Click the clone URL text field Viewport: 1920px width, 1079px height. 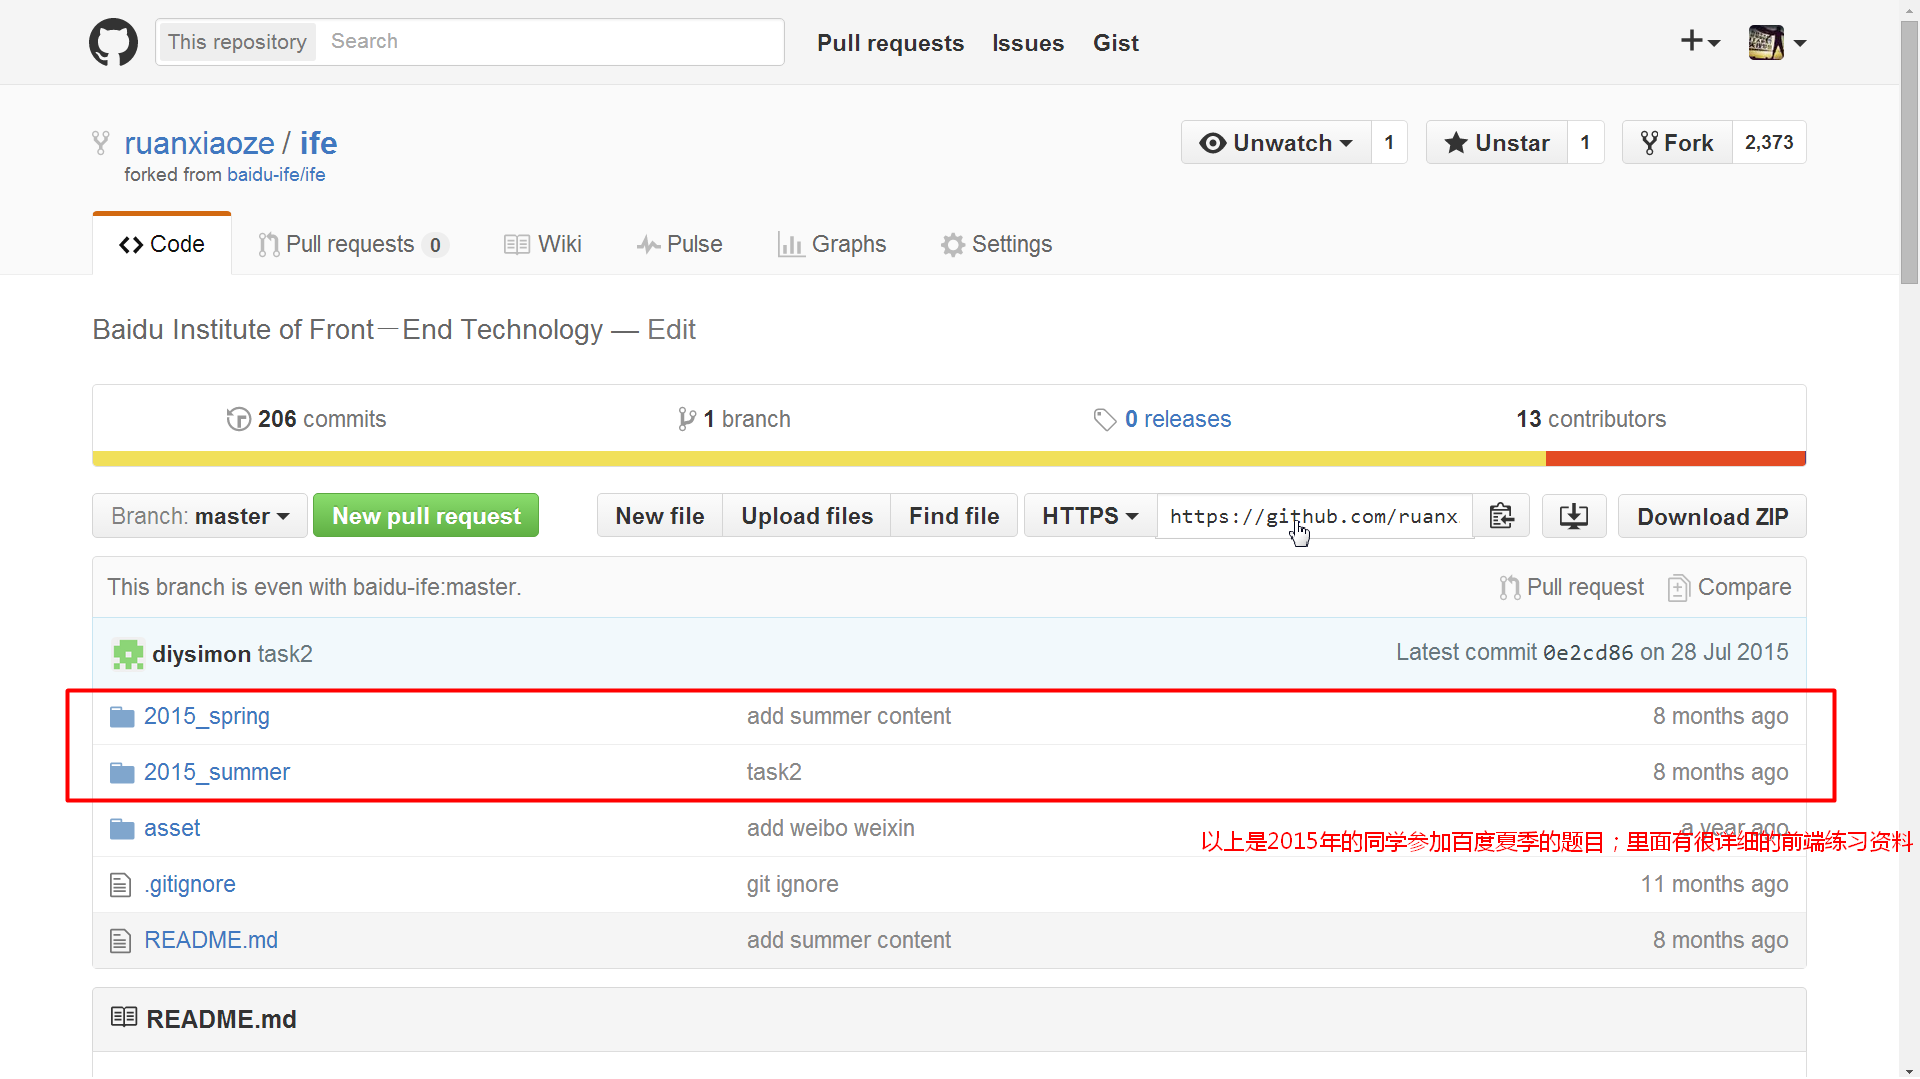pos(1314,516)
